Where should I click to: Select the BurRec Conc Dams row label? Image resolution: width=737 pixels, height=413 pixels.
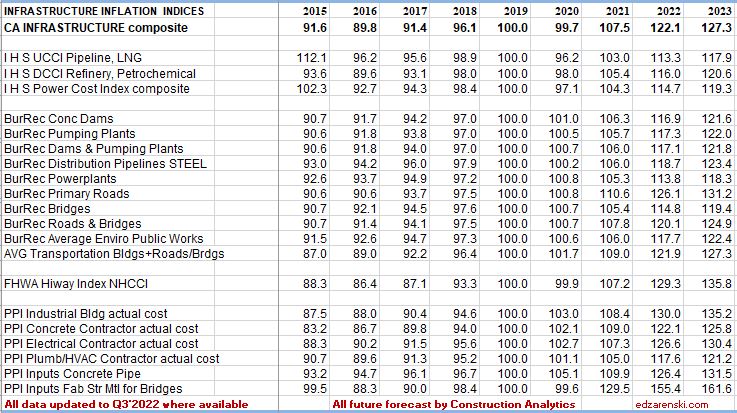pos(58,119)
